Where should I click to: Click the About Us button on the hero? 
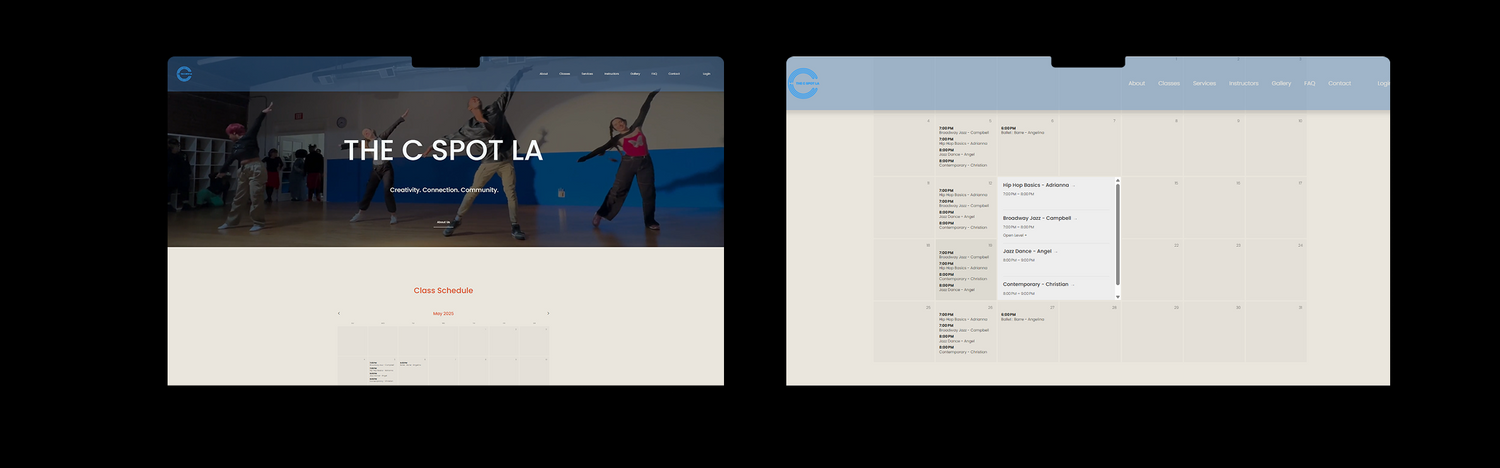[443, 222]
